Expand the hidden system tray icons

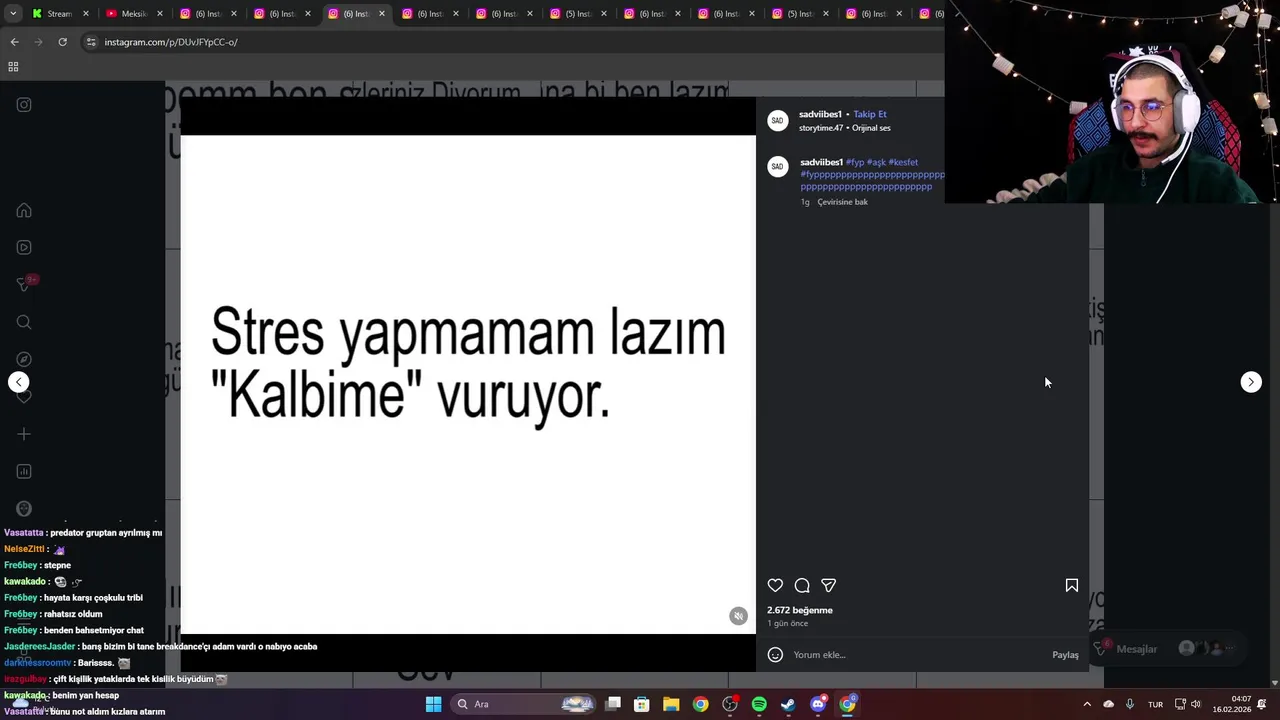pyautogui.click(x=1087, y=704)
